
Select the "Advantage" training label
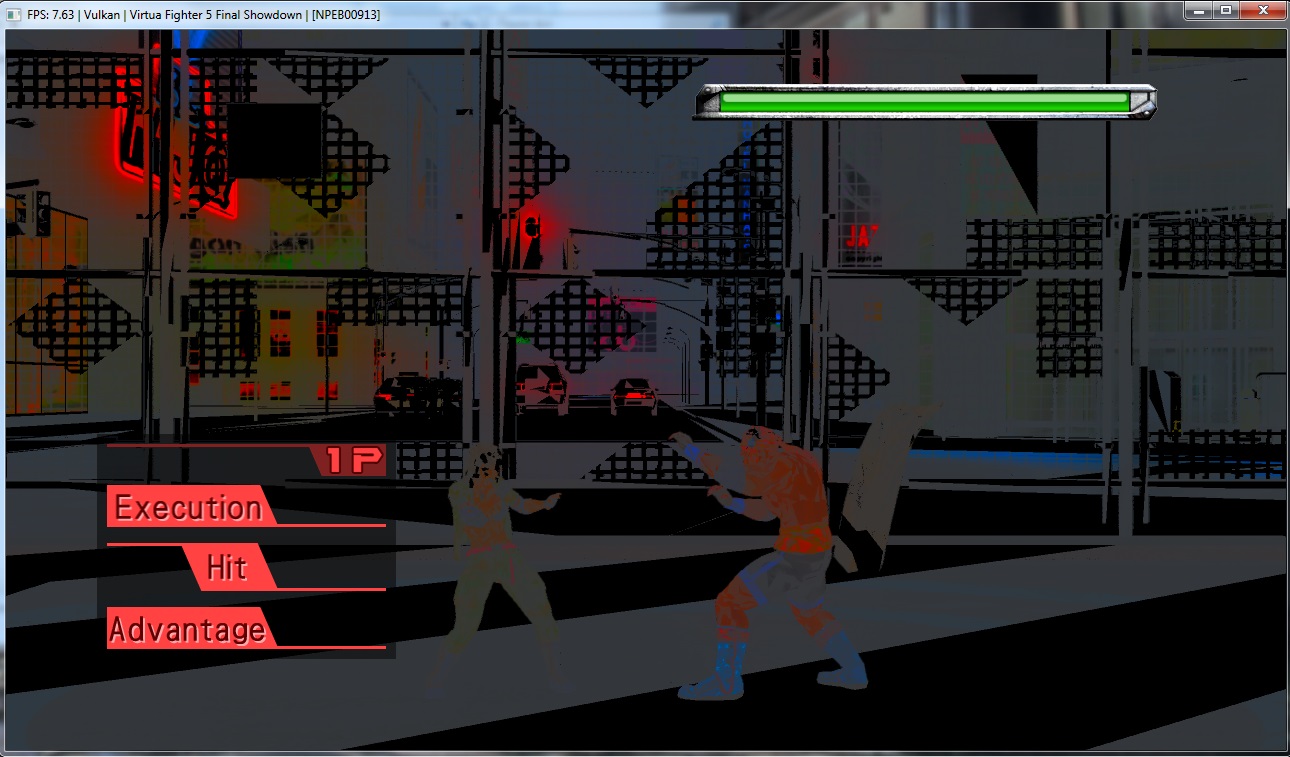click(188, 629)
